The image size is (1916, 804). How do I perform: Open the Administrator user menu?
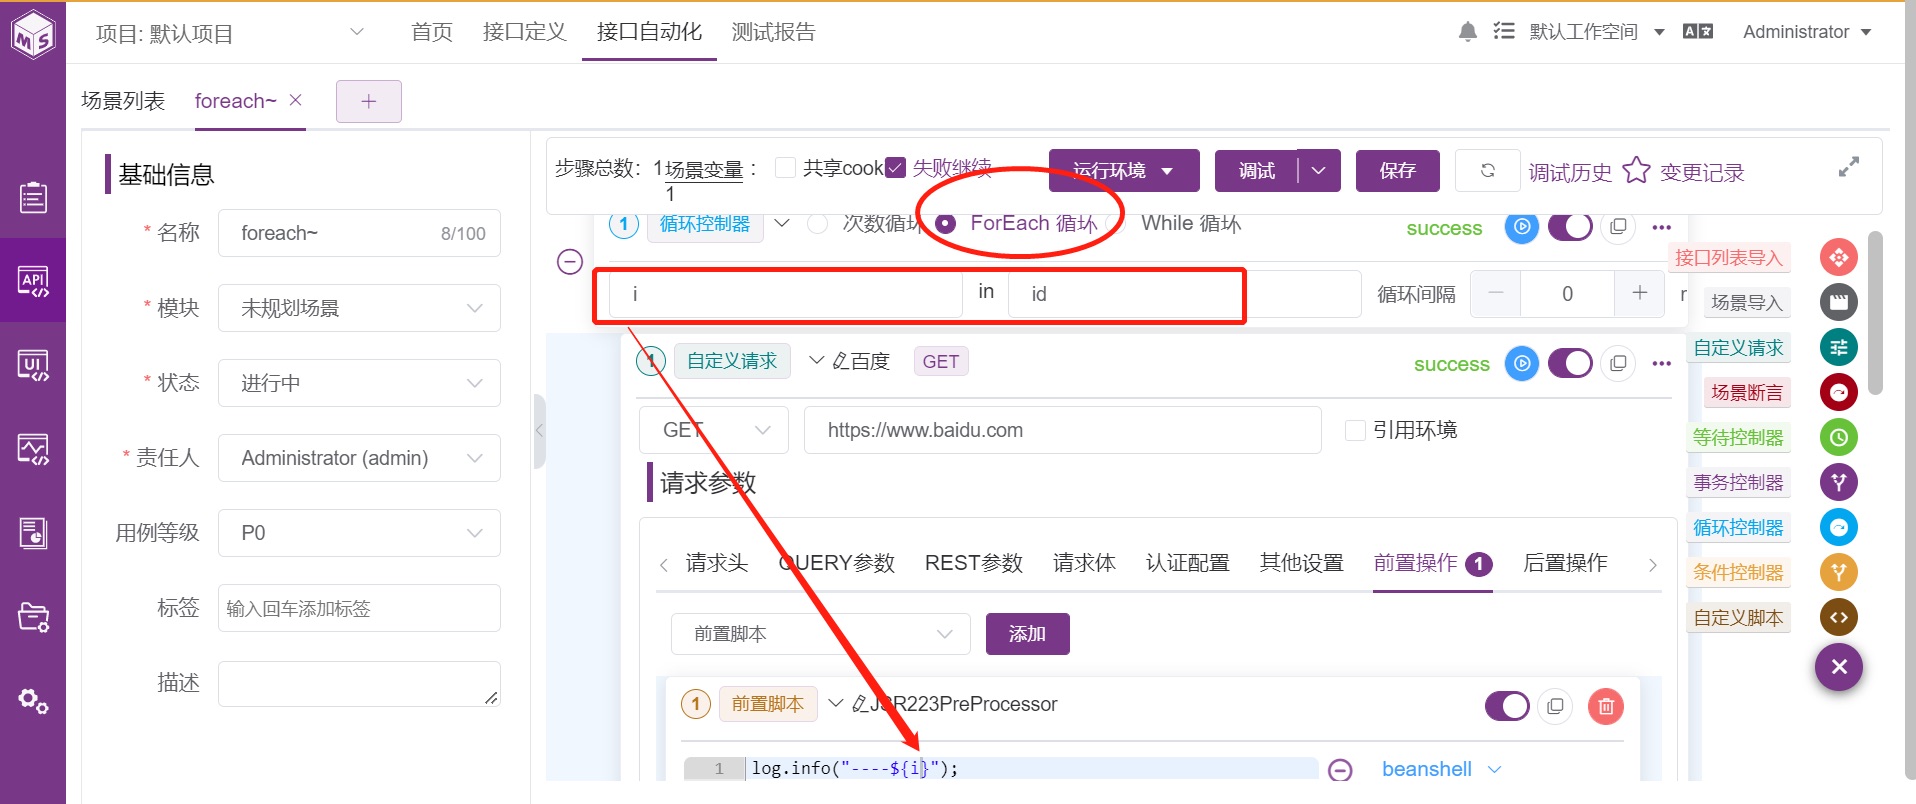point(1807,32)
